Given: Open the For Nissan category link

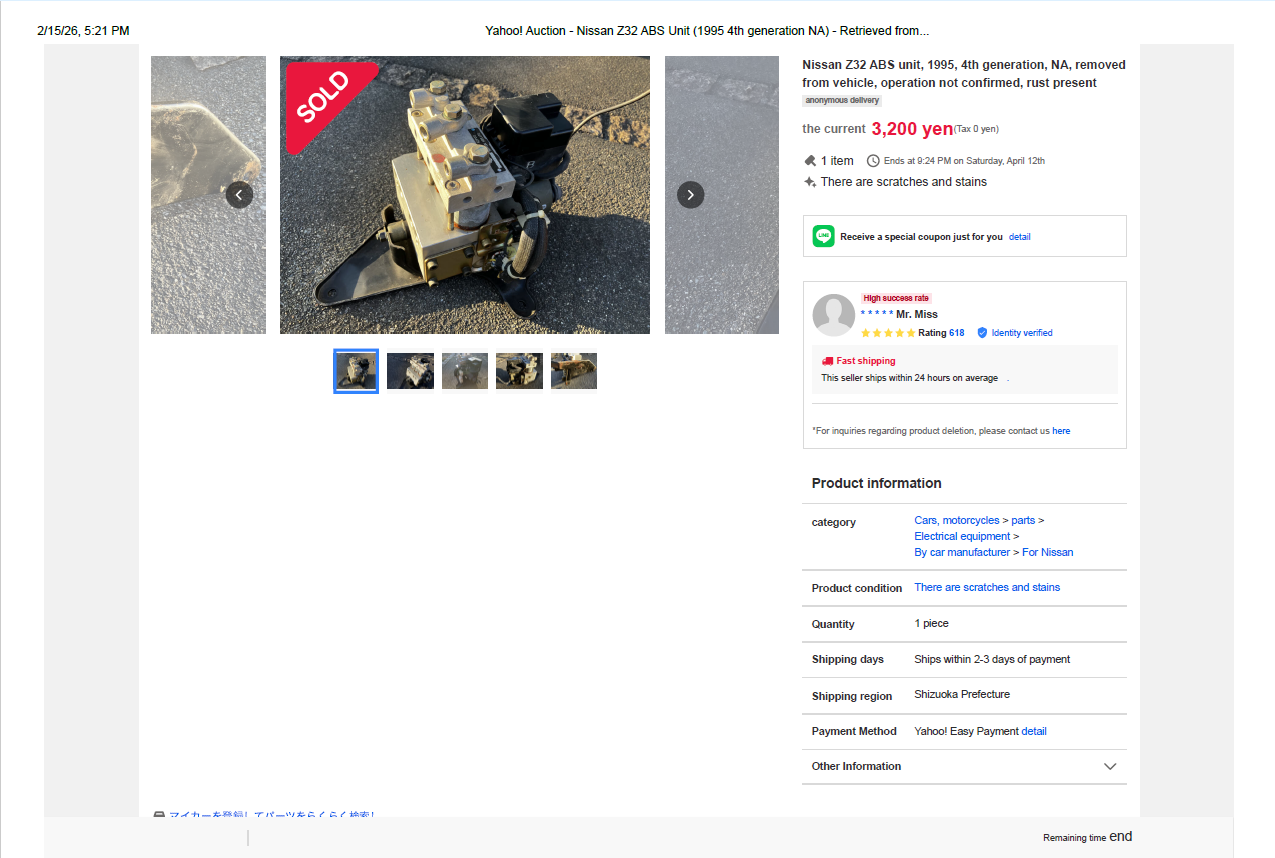Looking at the screenshot, I should (x=1048, y=553).
